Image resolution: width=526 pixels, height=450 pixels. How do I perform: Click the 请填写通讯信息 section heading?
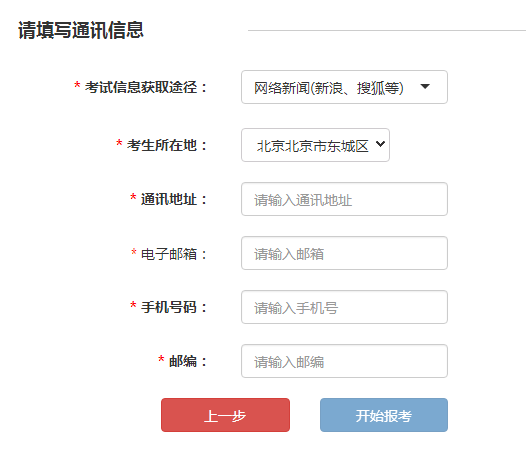click(x=81, y=30)
